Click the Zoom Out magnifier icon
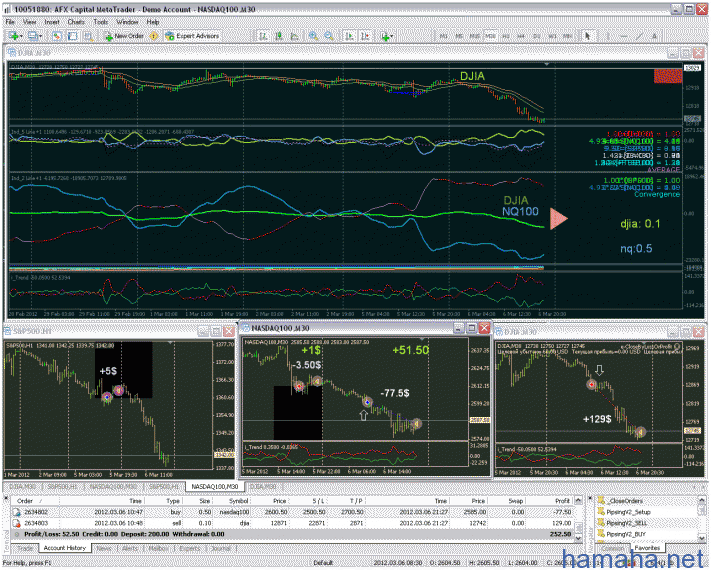Image resolution: width=711 pixels, height=570 pixels. point(329,36)
